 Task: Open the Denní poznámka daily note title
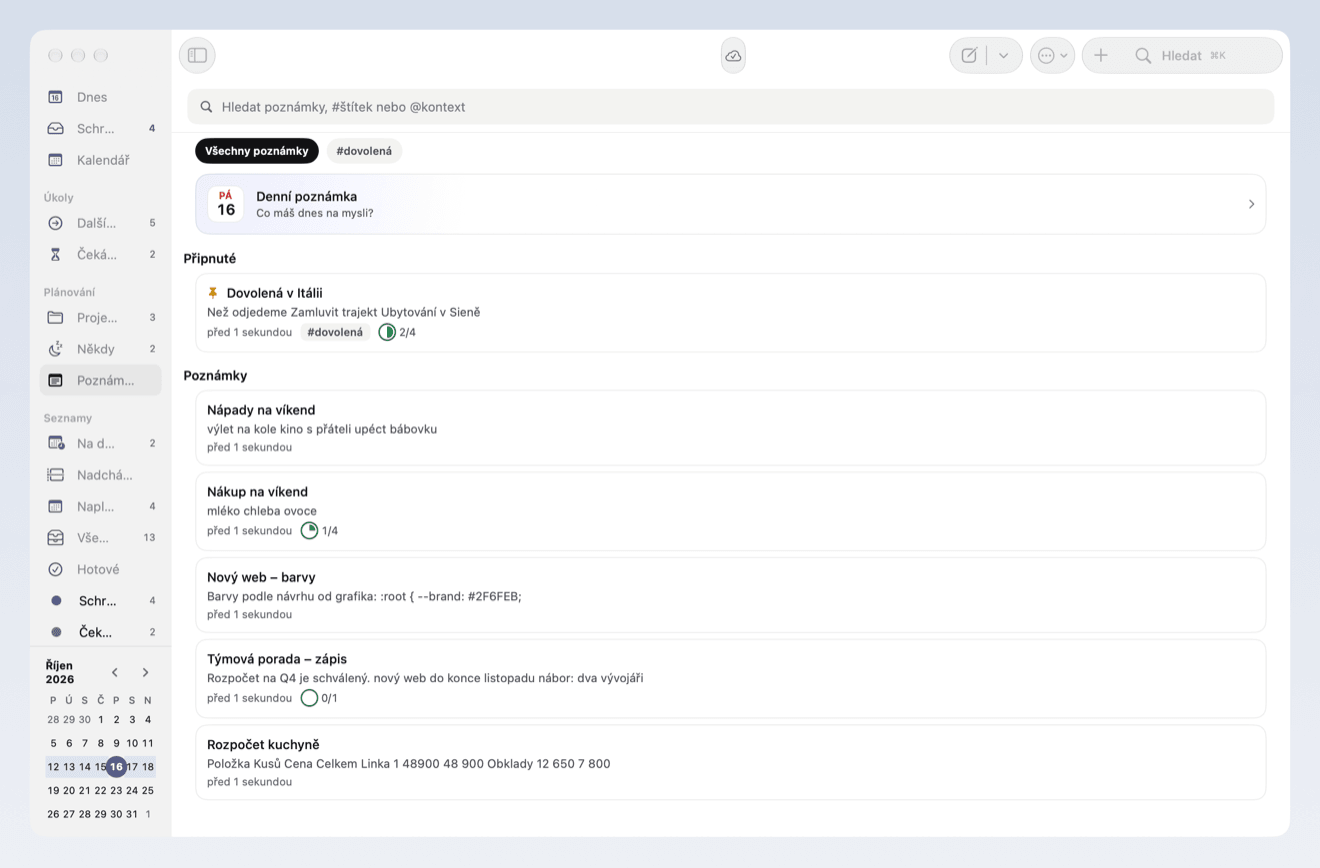pyautogui.click(x=306, y=196)
